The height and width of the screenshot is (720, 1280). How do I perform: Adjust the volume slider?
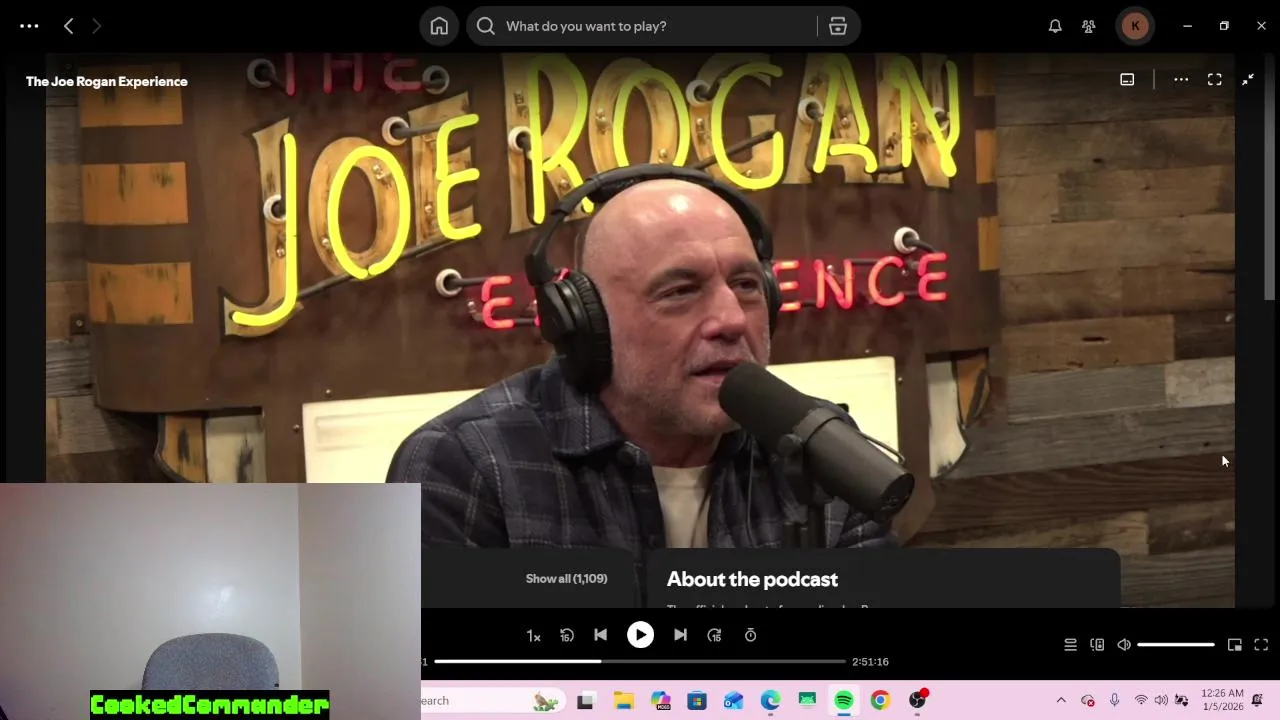[x=1176, y=645]
